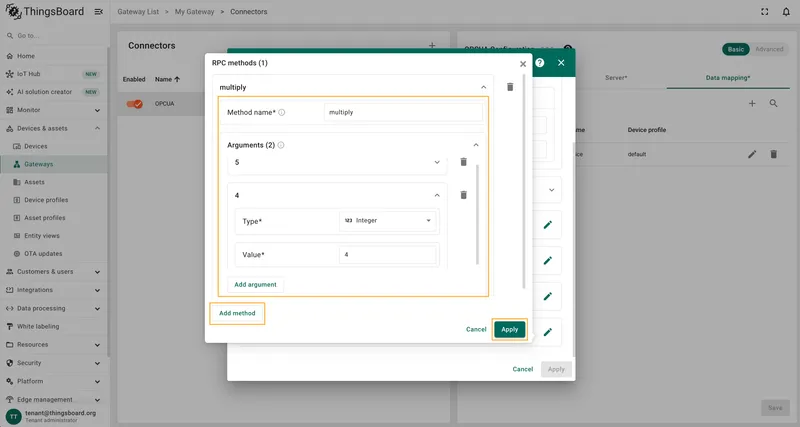
Task: Open AI solution creator in sidebar
Action: pyautogui.click(x=54, y=92)
